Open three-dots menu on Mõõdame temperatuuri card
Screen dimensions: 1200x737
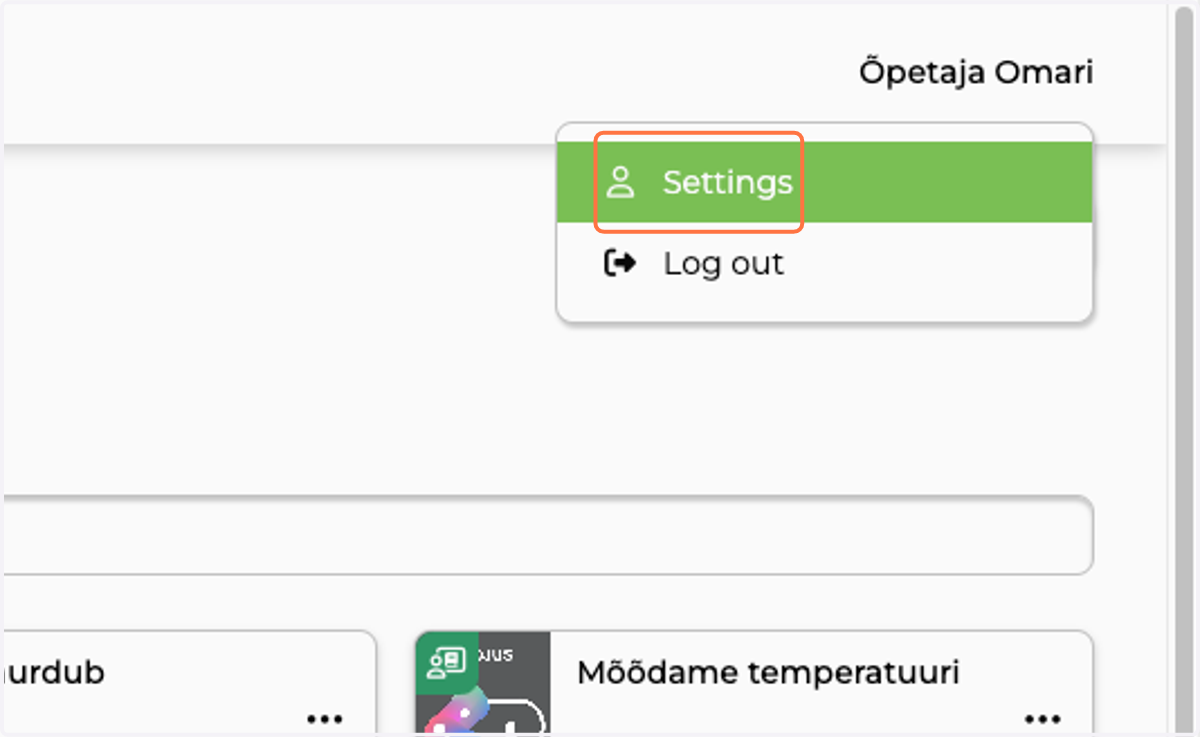[1043, 719]
